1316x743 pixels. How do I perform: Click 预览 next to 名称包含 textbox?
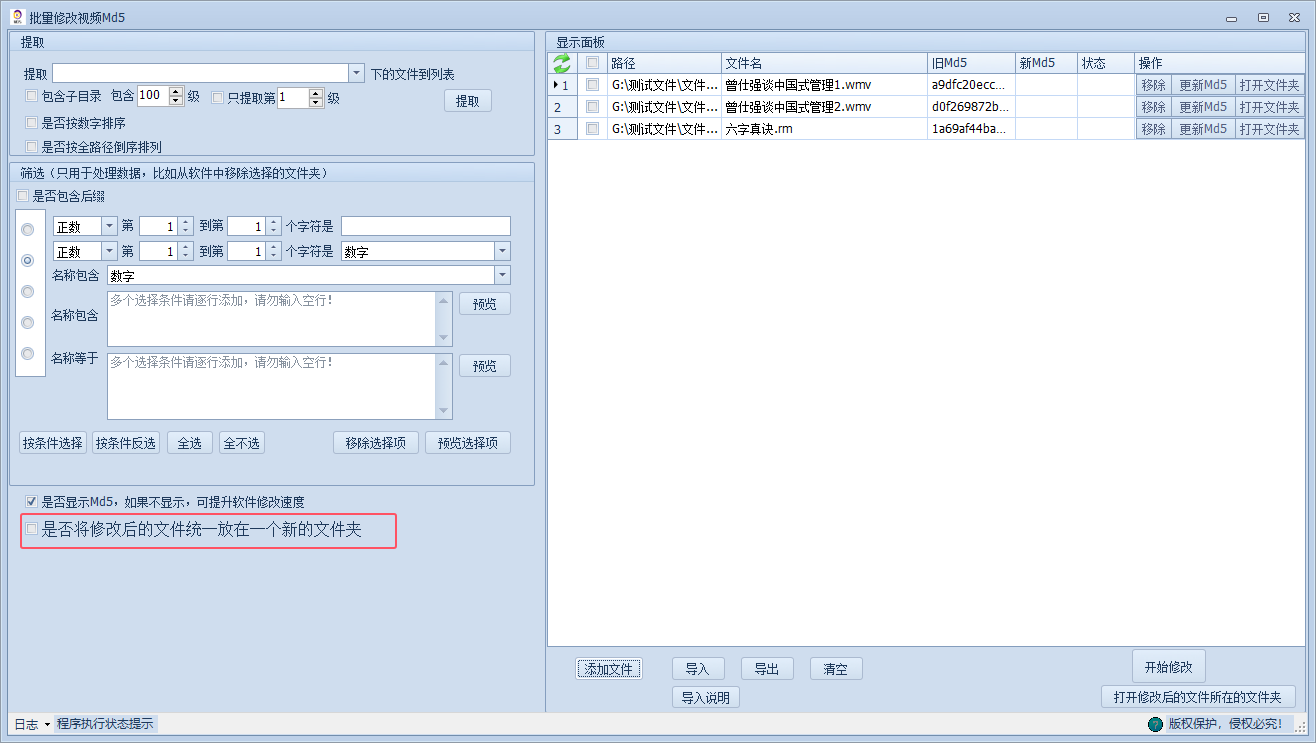point(485,304)
